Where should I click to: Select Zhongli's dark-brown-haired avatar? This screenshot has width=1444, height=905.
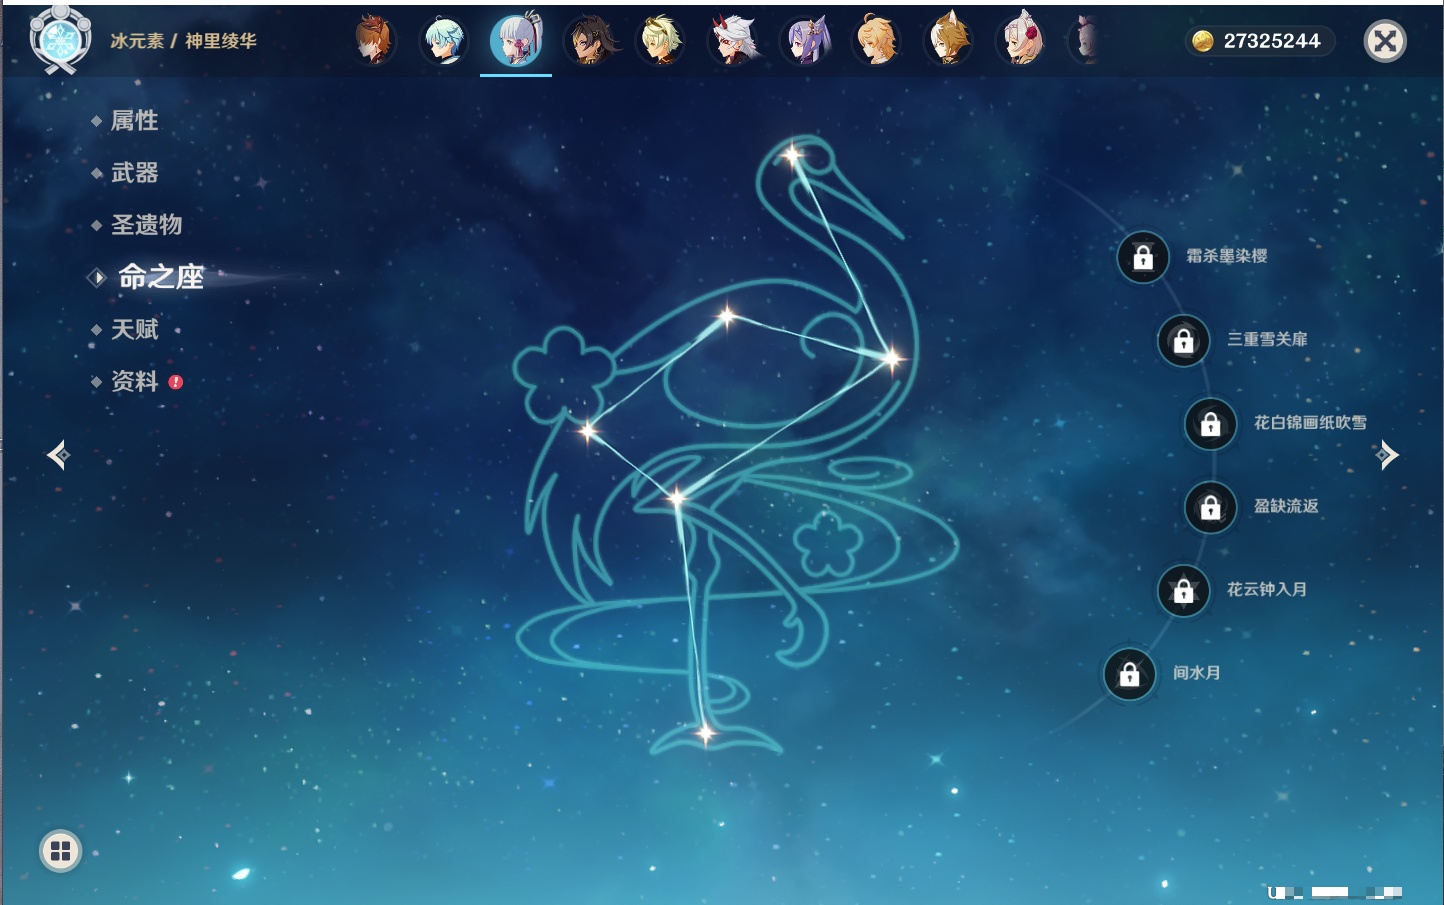(x=590, y=41)
